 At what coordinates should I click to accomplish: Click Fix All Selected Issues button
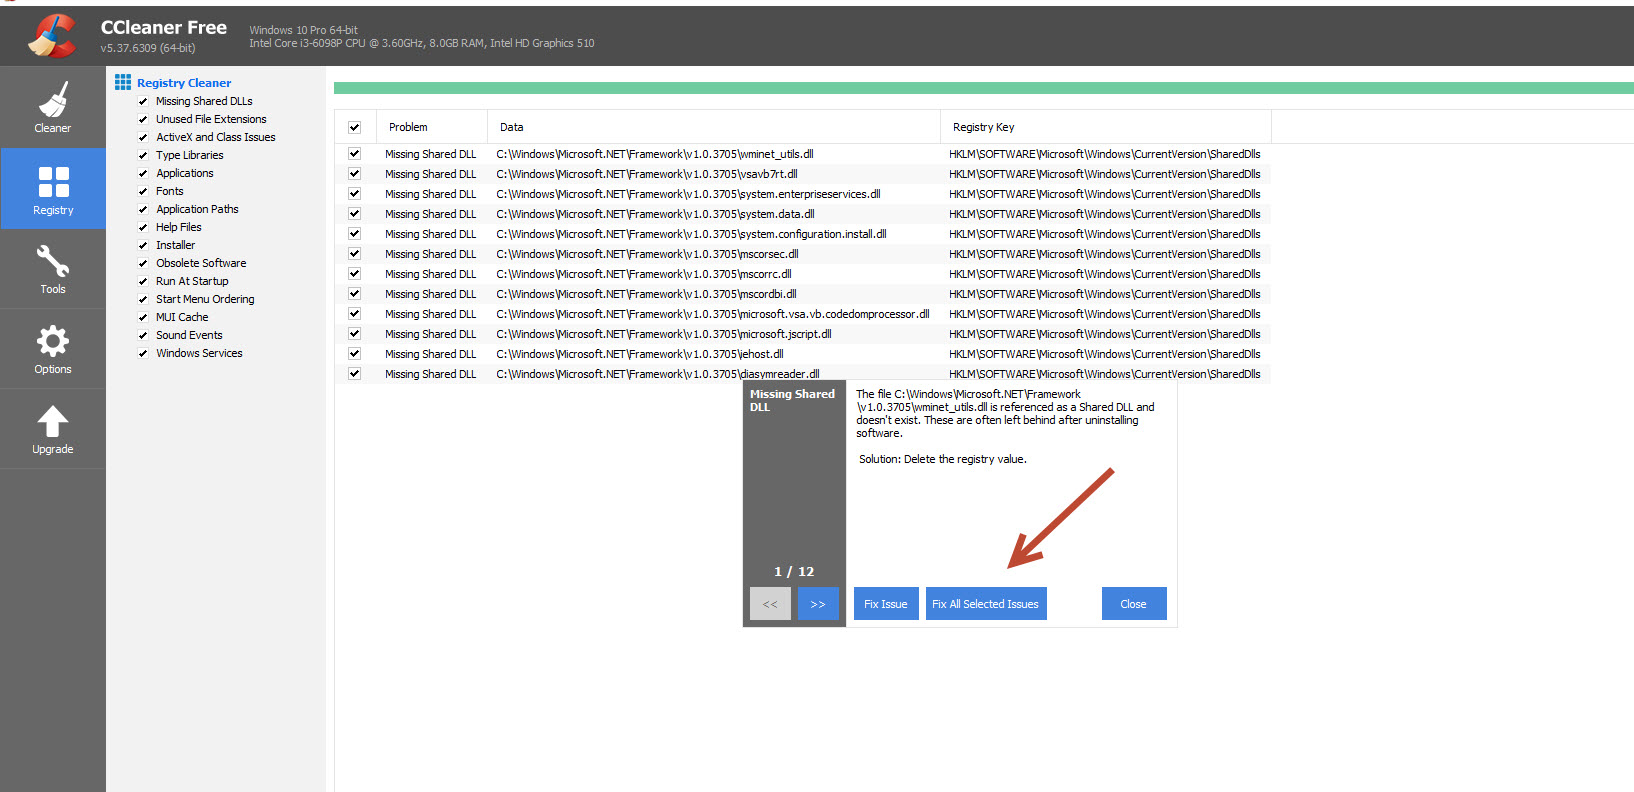[x=986, y=604]
